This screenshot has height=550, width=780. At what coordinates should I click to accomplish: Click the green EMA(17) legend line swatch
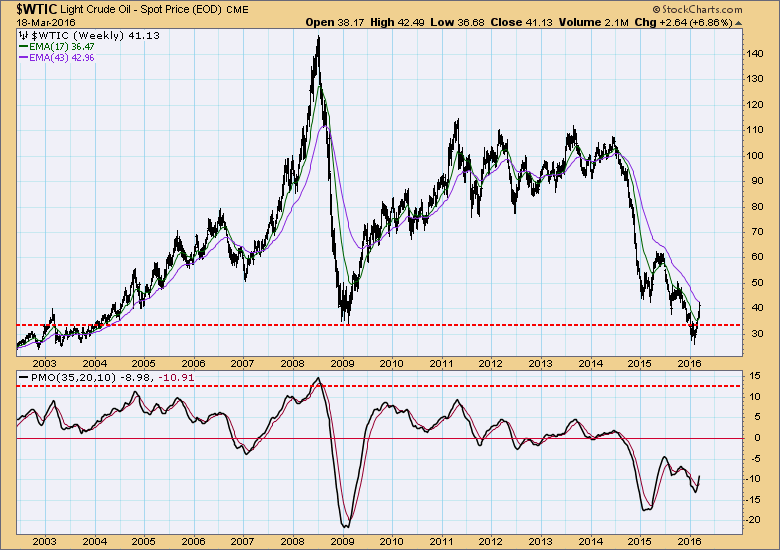point(24,47)
